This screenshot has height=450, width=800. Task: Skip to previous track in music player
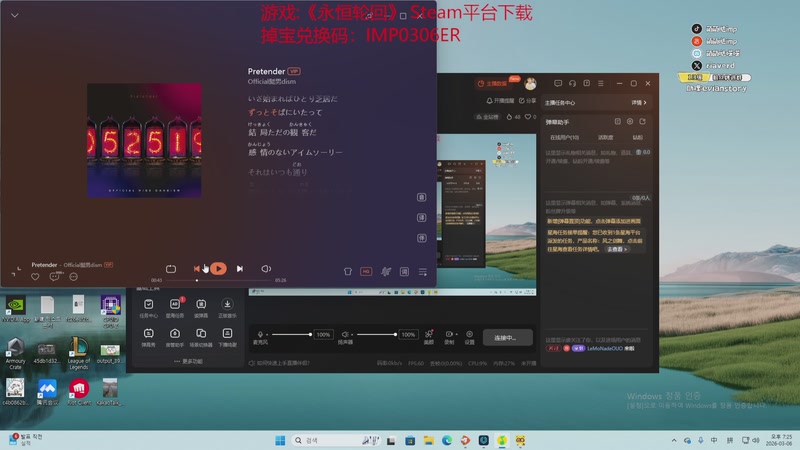point(196,268)
